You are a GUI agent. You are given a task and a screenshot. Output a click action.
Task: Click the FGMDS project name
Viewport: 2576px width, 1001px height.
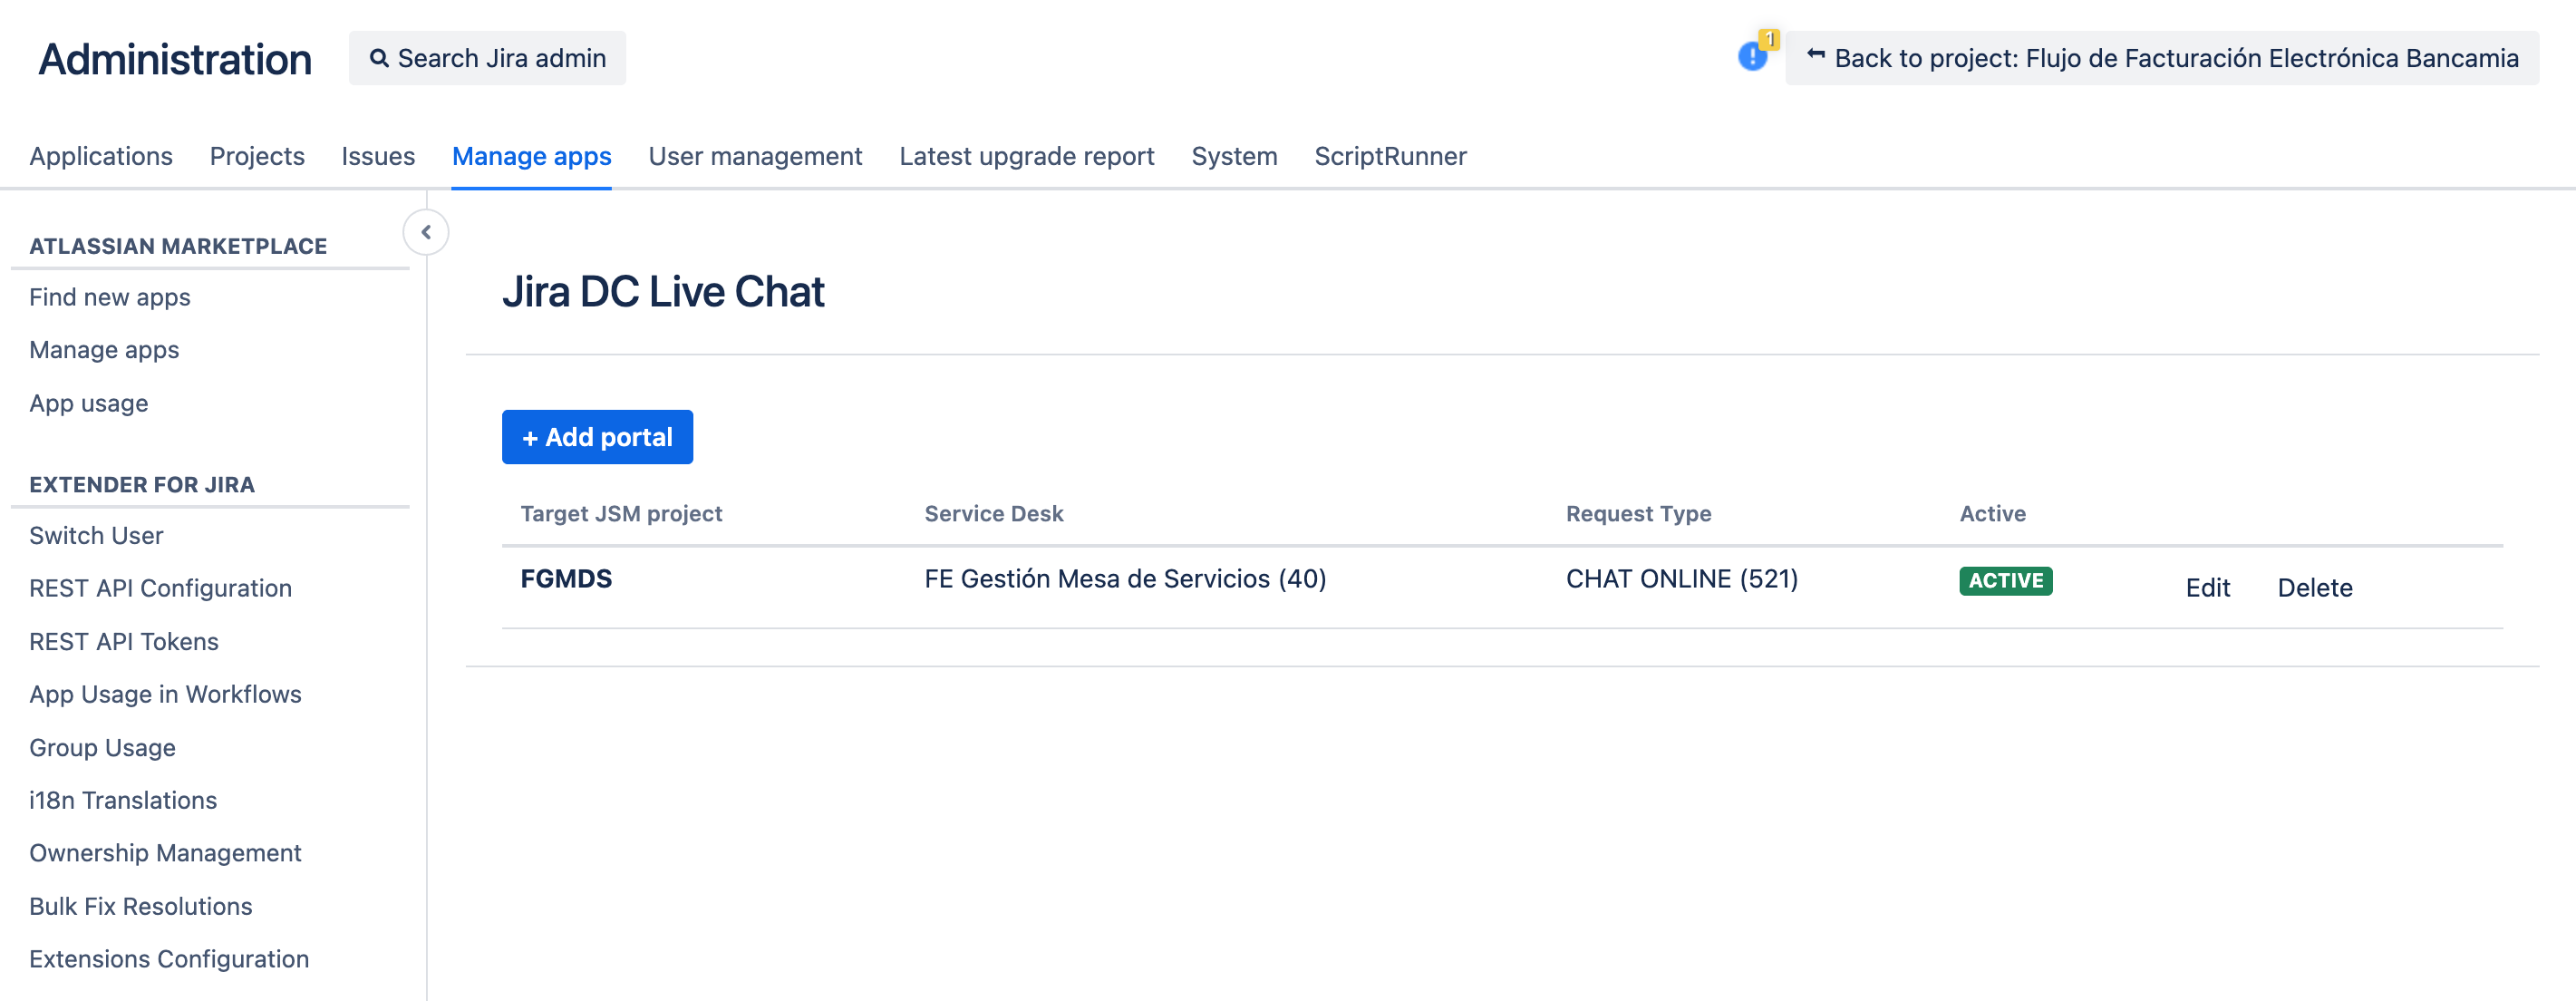[566, 579]
